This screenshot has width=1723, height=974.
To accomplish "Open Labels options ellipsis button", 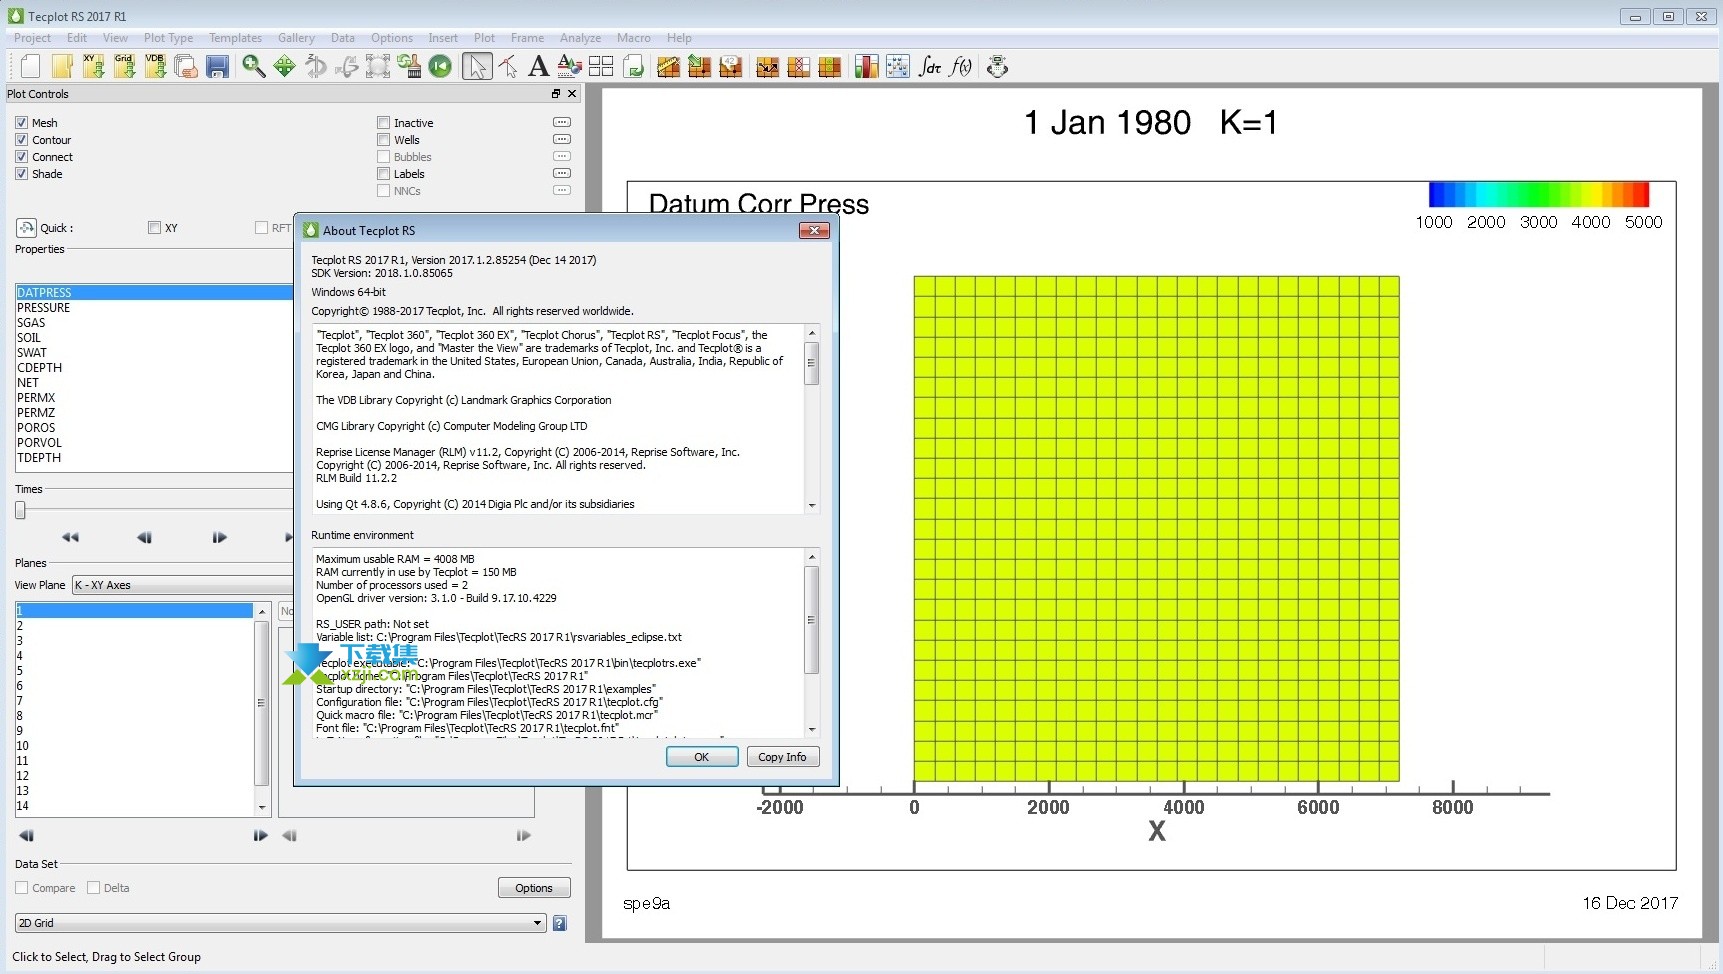I will coord(562,173).
